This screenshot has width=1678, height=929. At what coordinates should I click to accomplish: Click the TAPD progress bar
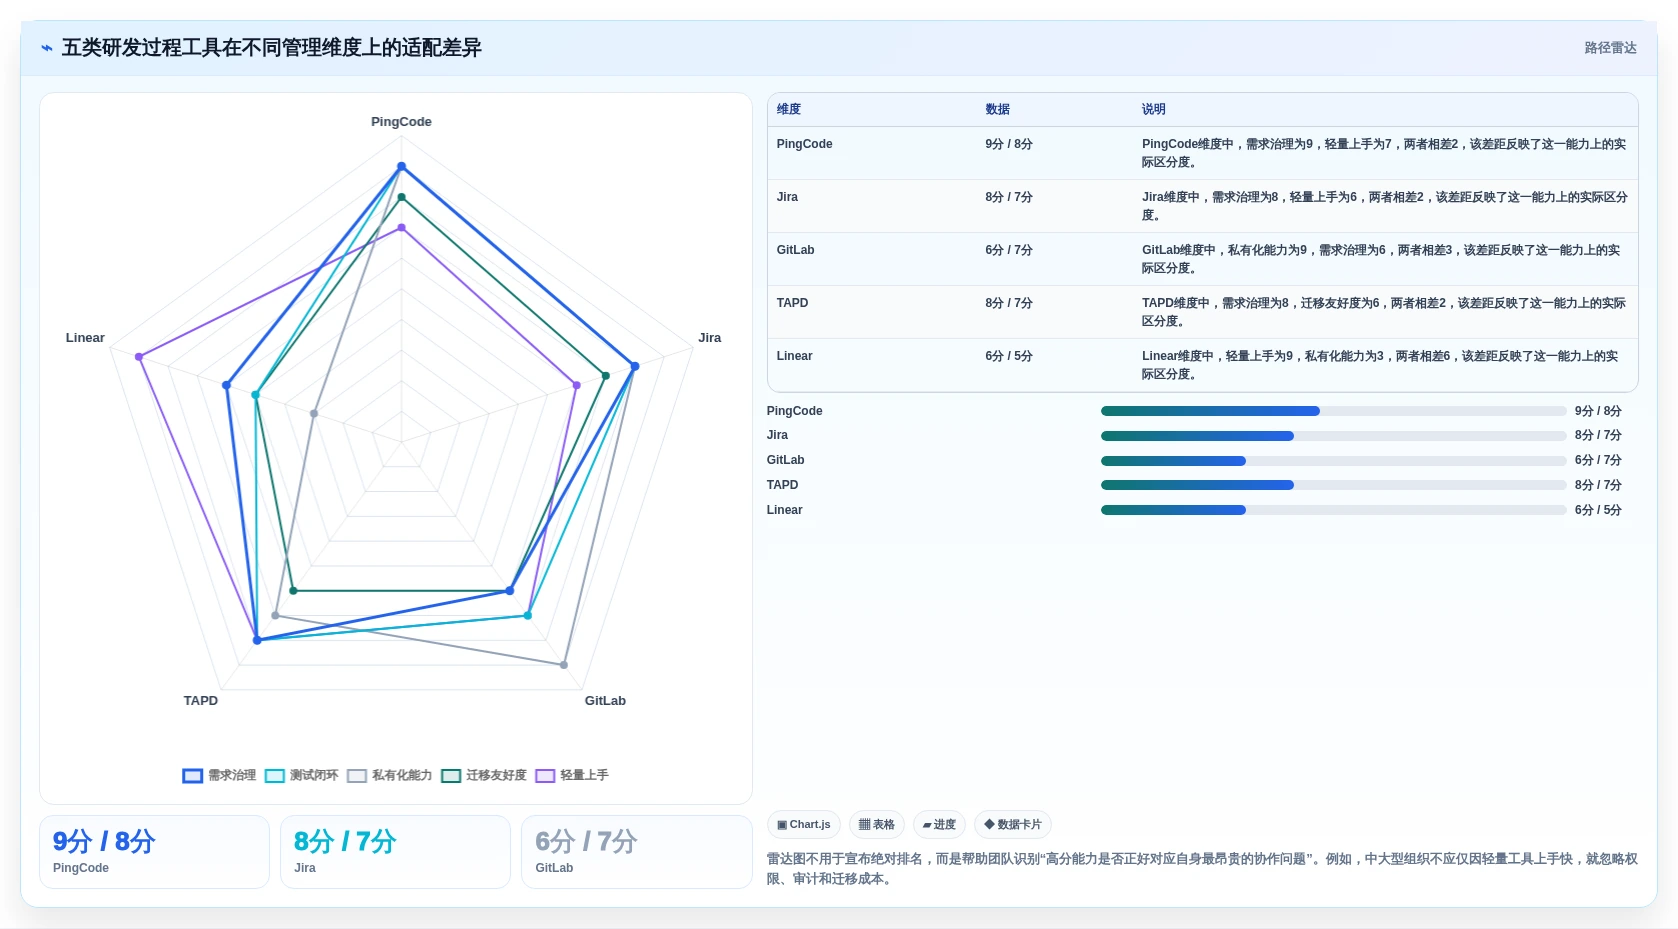(1333, 485)
